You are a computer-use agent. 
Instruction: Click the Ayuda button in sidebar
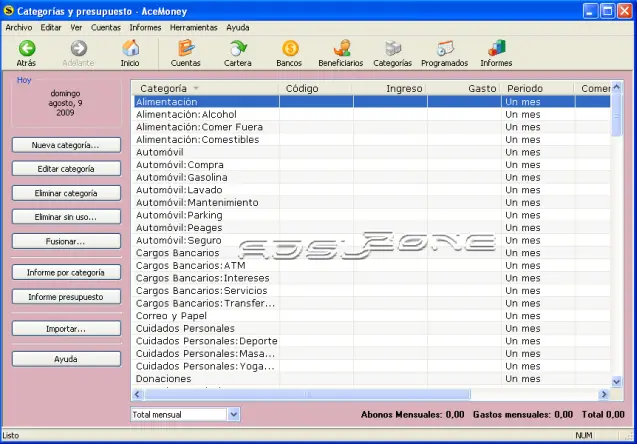66,359
